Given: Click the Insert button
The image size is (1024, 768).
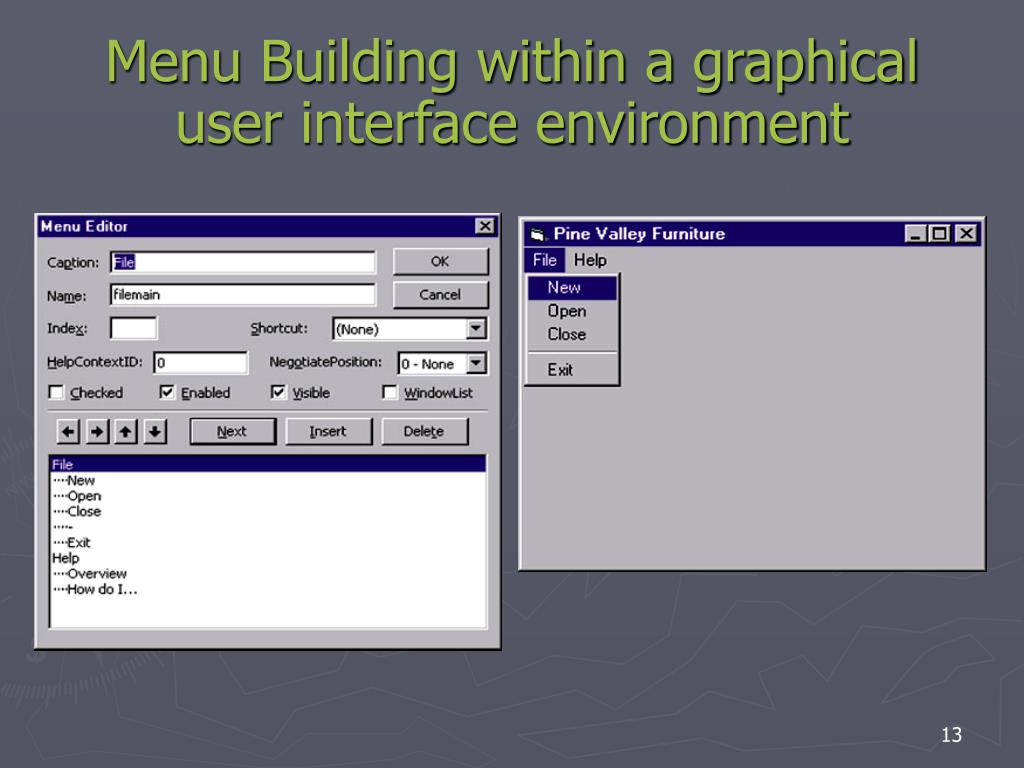Looking at the screenshot, I should click(x=328, y=432).
